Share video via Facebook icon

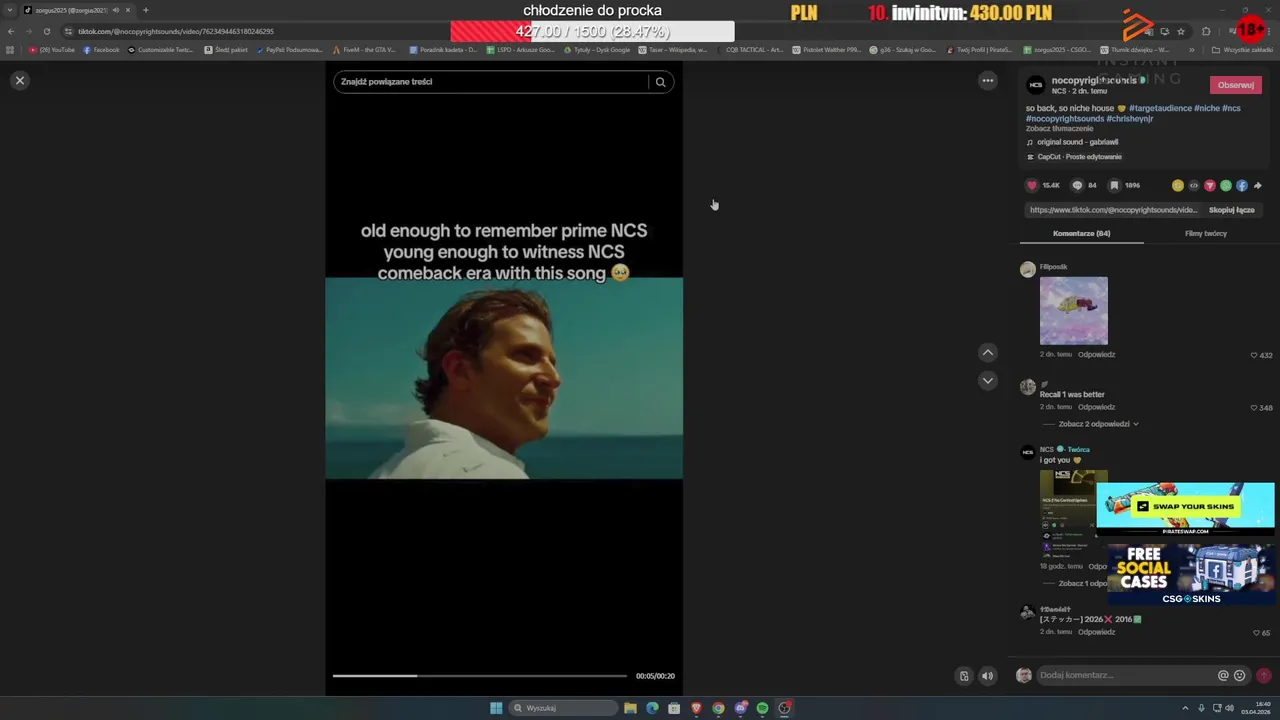(1241, 185)
